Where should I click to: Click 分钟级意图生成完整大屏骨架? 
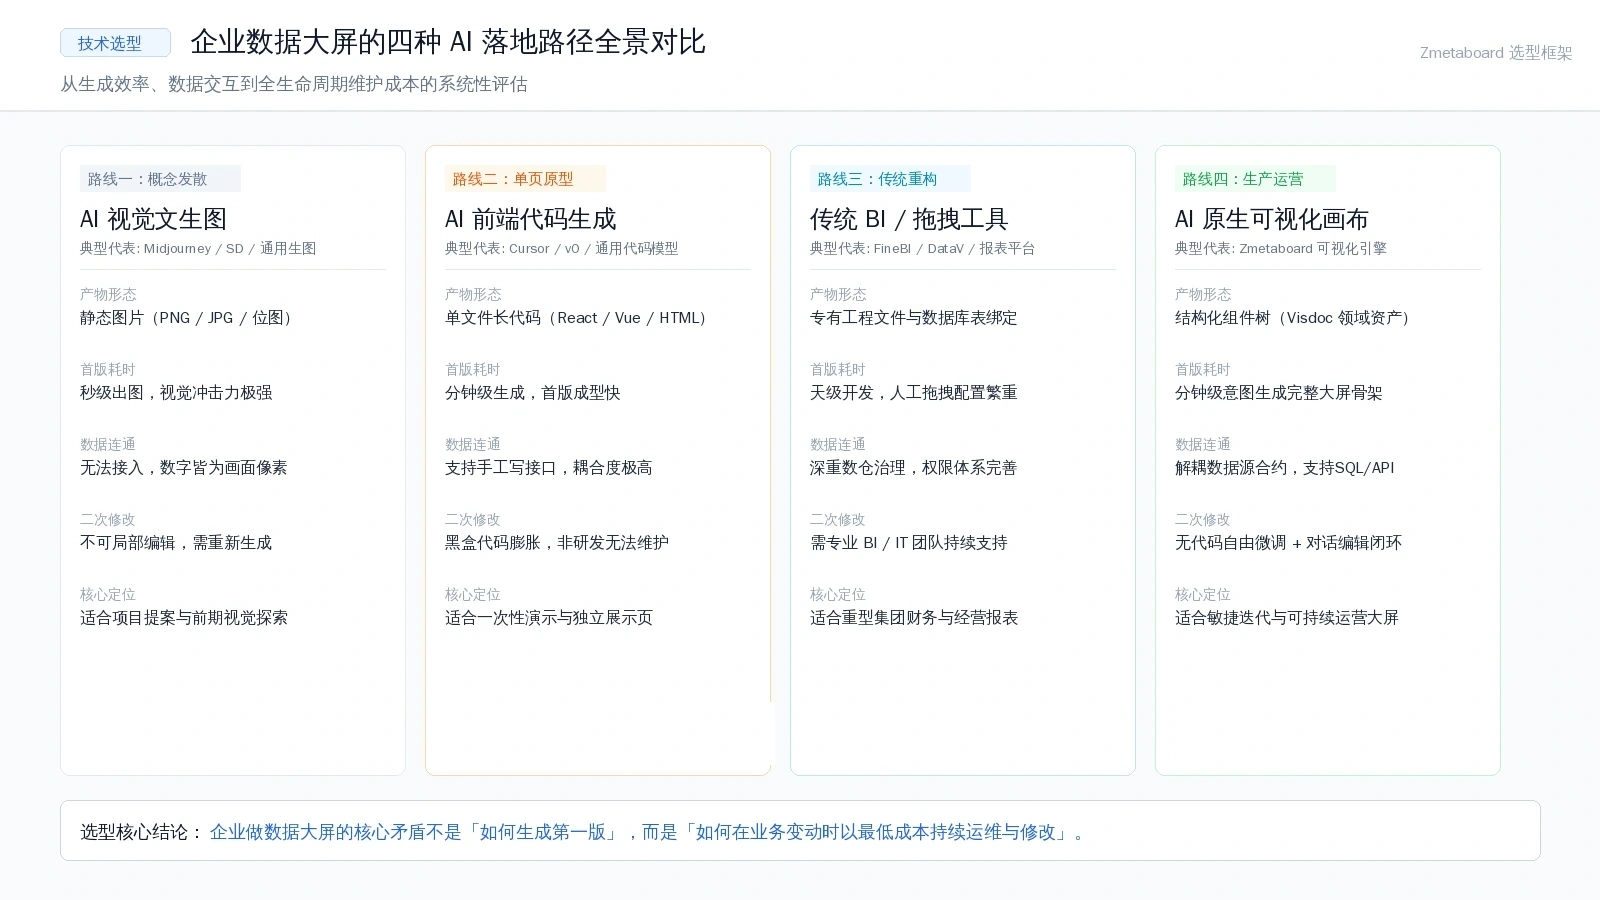point(1278,393)
